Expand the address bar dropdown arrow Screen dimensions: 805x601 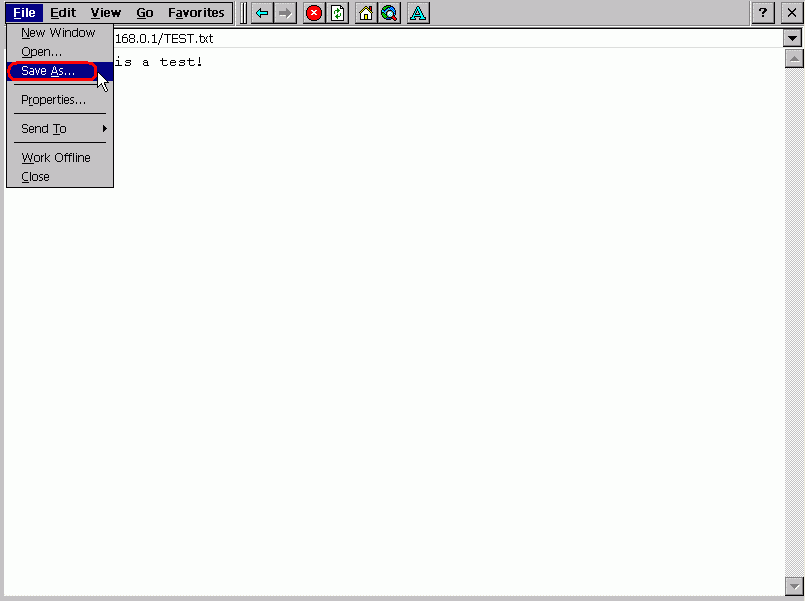point(792,38)
